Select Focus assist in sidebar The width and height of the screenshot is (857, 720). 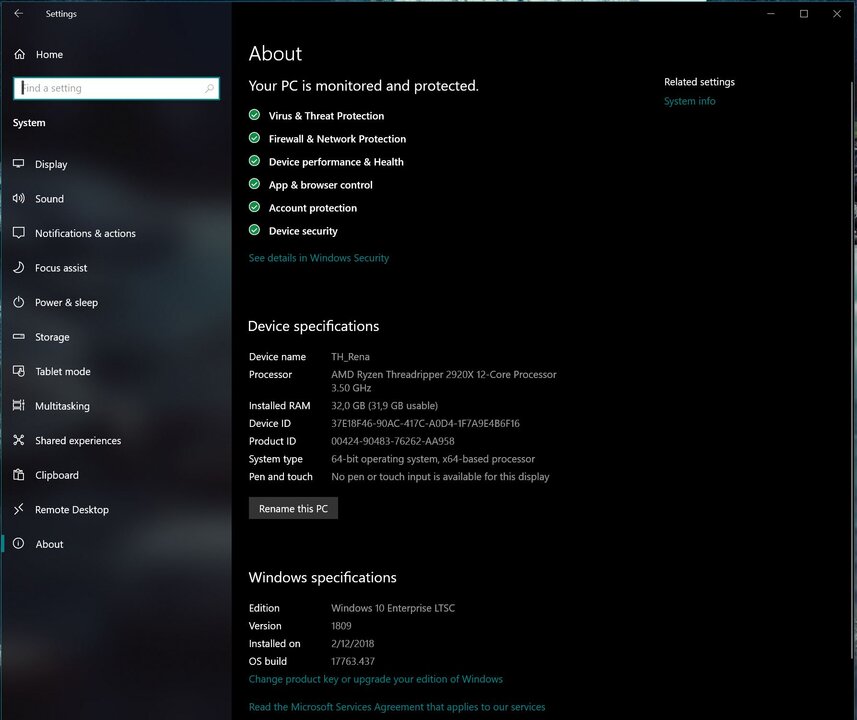pyautogui.click(x=115, y=267)
